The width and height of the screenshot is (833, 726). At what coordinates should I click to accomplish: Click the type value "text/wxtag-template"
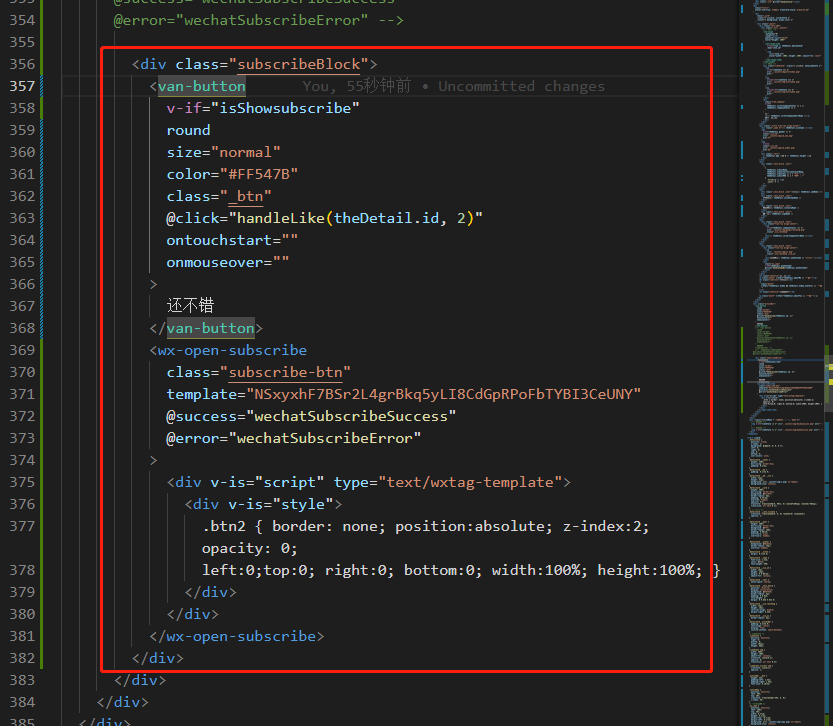(470, 483)
